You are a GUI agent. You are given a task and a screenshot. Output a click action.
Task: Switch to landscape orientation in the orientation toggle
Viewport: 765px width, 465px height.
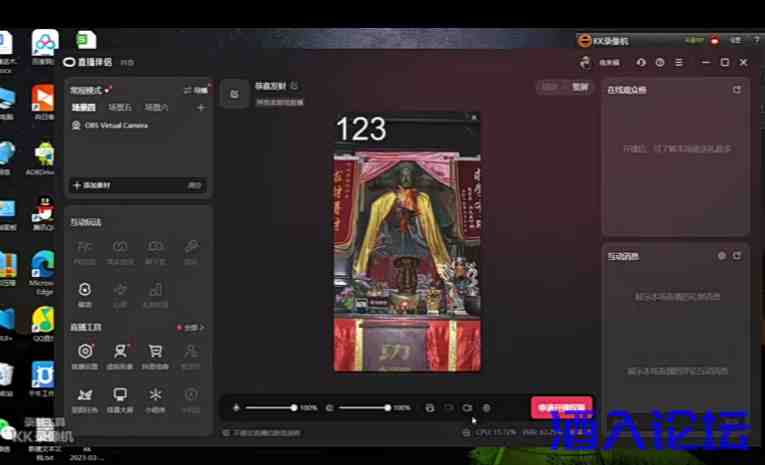[x=550, y=87]
